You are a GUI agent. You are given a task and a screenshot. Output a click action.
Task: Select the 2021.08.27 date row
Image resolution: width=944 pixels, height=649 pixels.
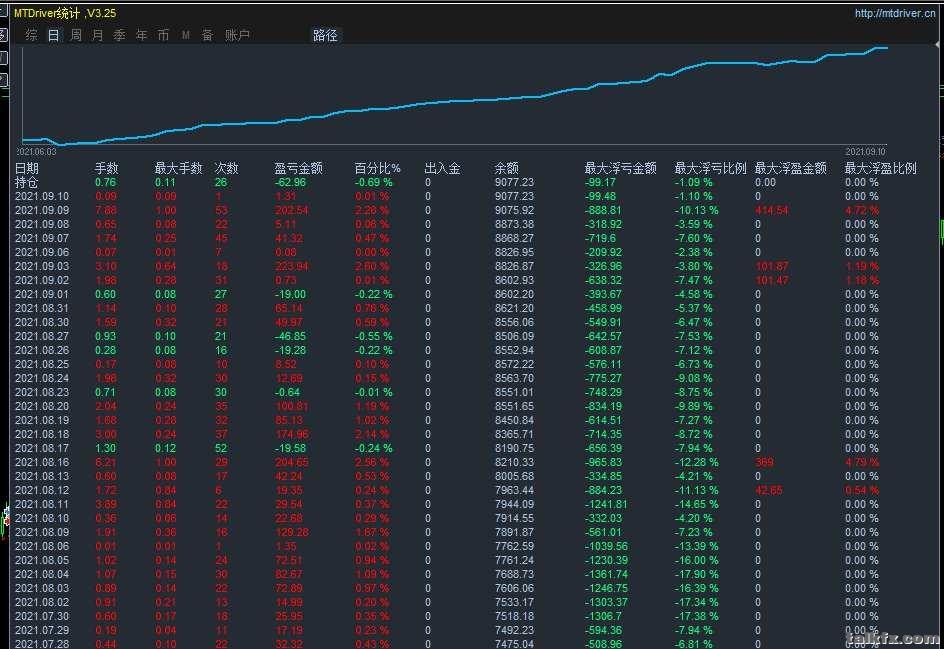click(42, 336)
